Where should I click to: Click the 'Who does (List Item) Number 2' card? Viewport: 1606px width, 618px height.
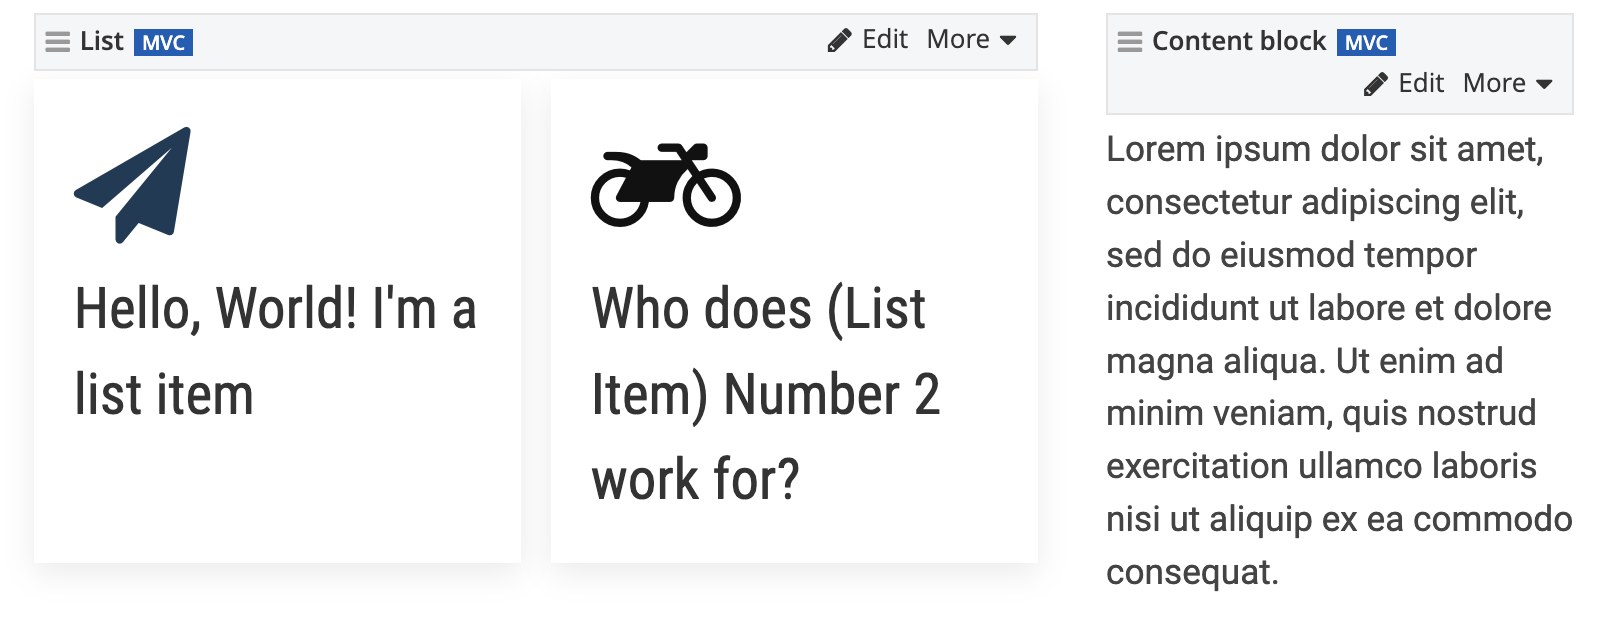(x=793, y=320)
